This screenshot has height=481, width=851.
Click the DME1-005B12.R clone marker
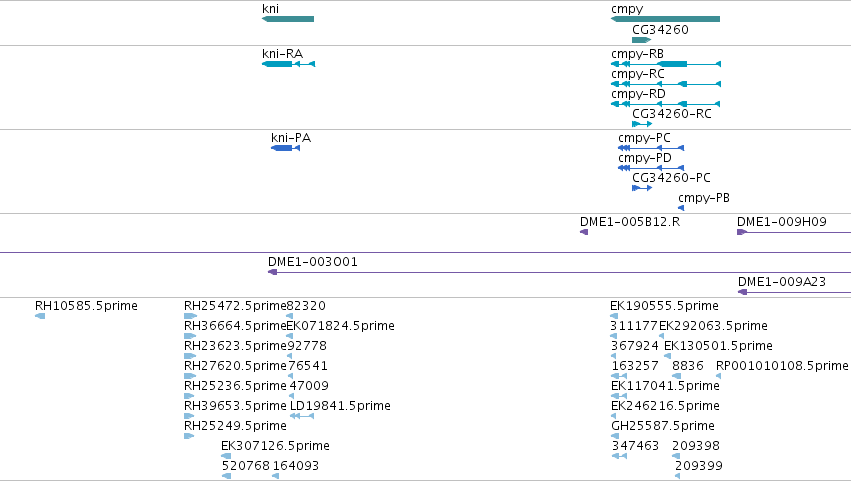584,232
